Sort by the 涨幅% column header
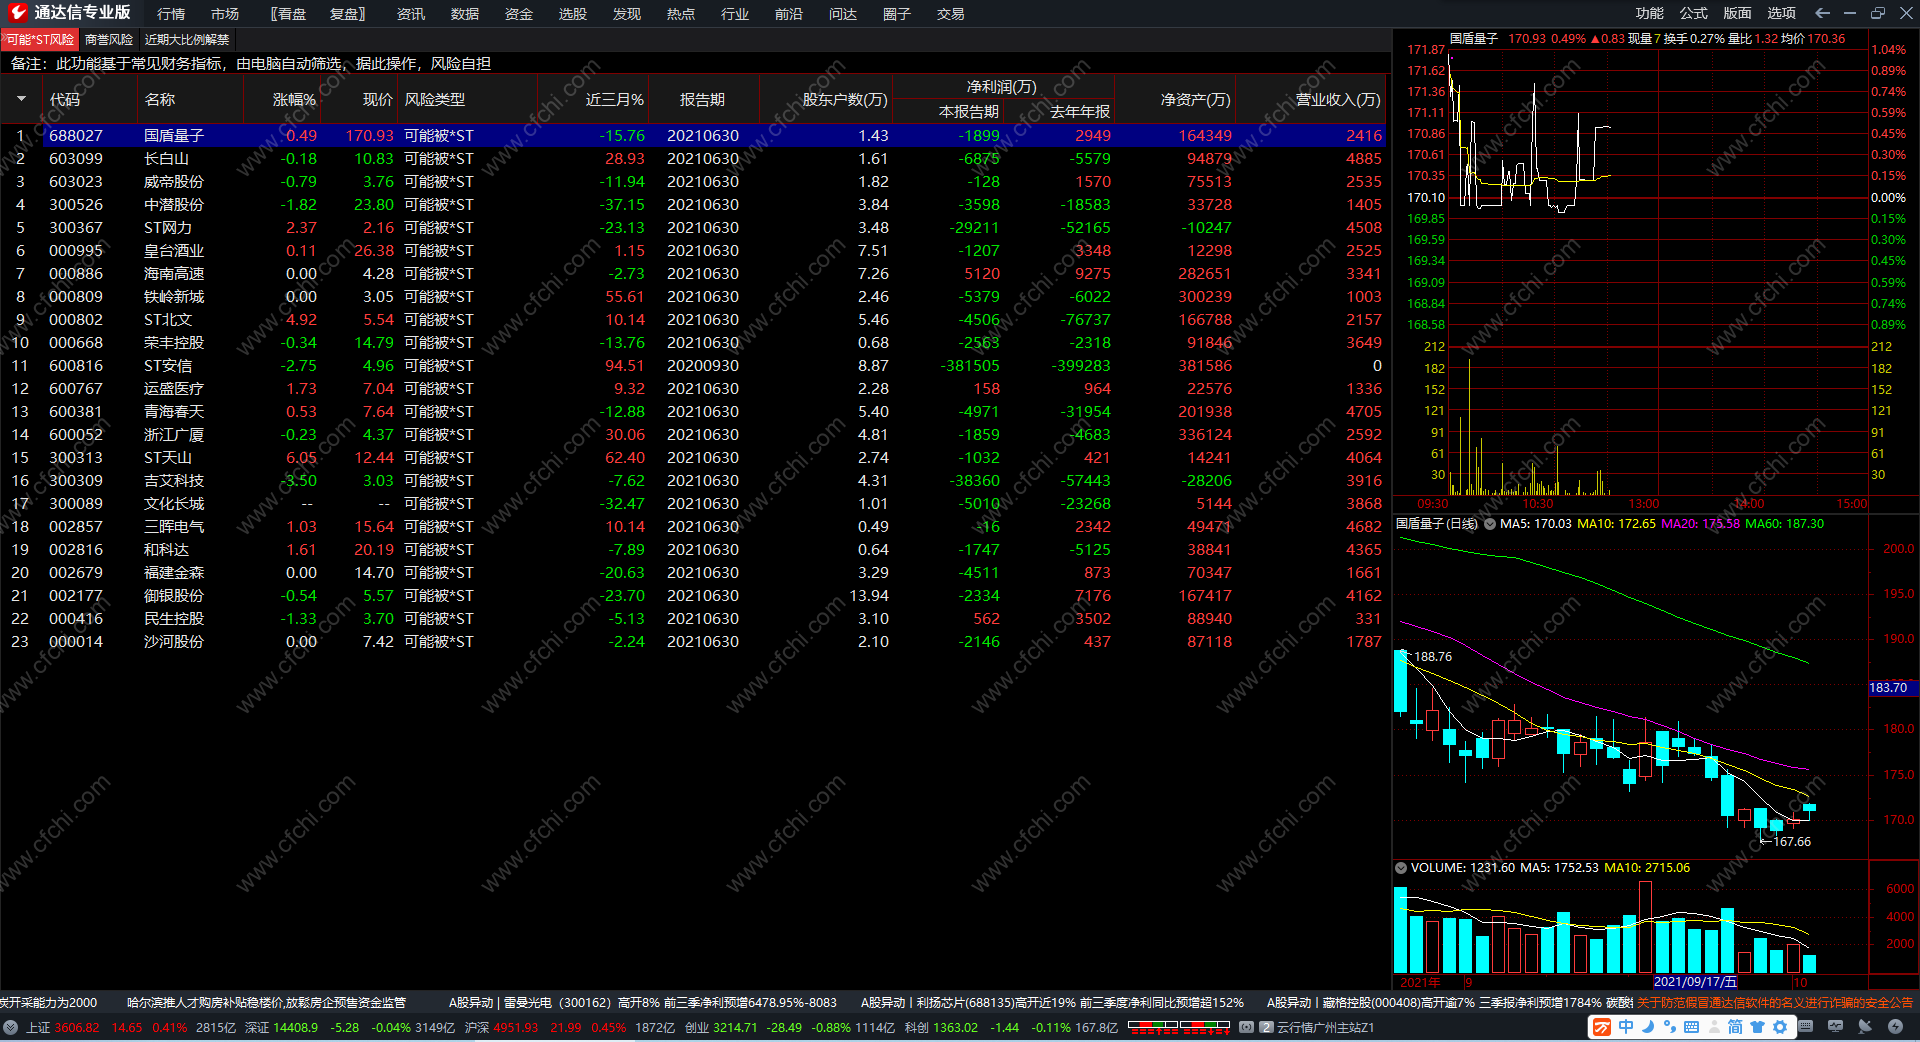This screenshot has width=1920, height=1042. (294, 100)
